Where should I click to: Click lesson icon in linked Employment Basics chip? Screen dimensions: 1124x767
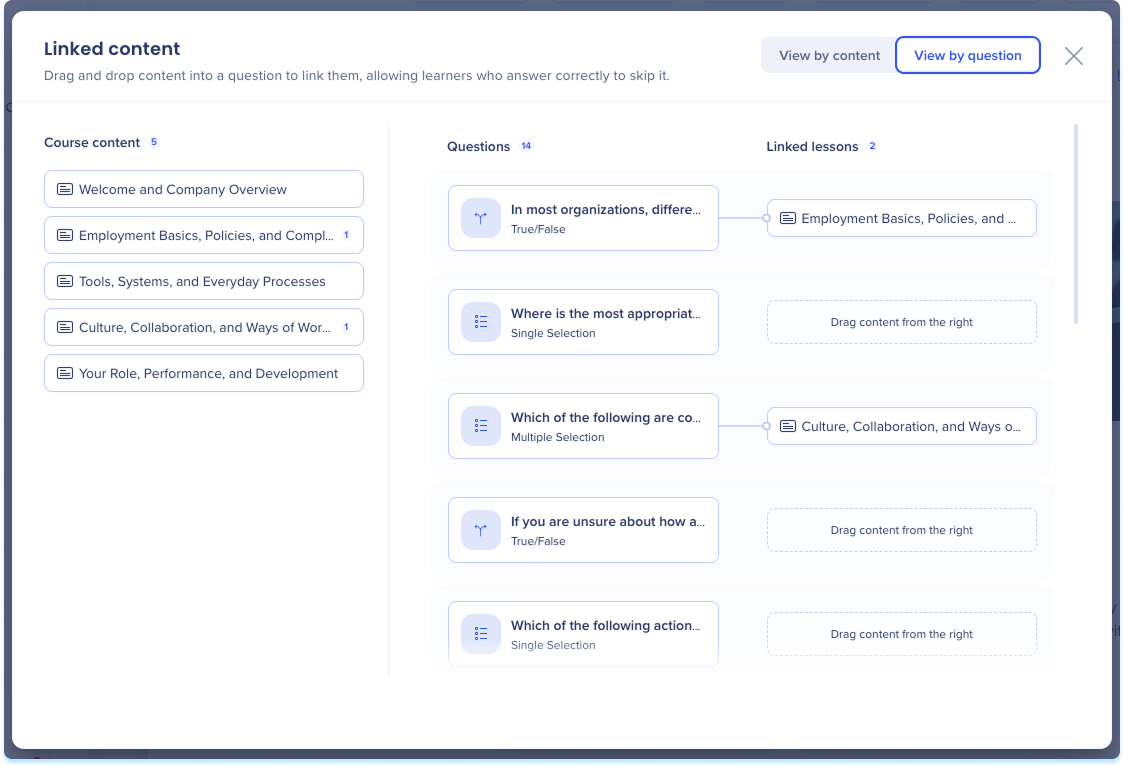[788, 218]
